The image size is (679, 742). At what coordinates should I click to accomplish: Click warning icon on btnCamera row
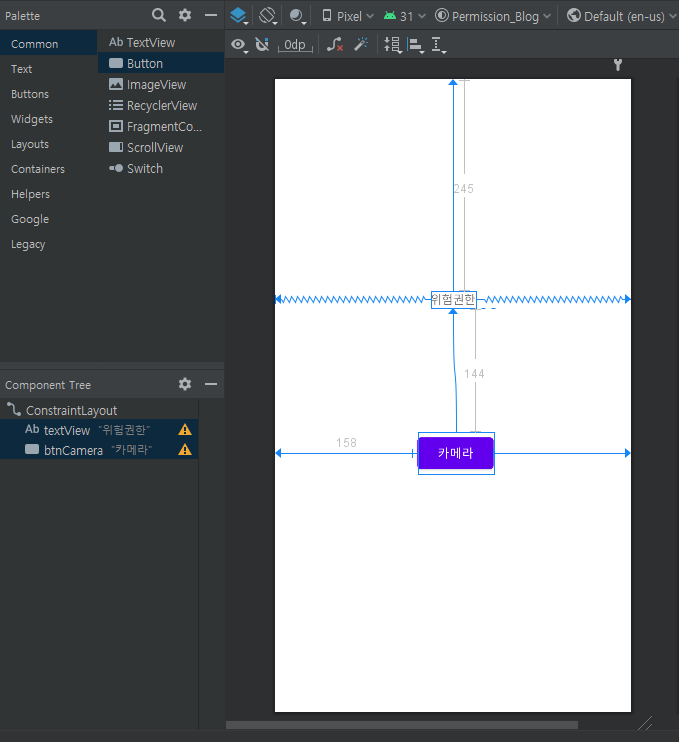tap(185, 450)
